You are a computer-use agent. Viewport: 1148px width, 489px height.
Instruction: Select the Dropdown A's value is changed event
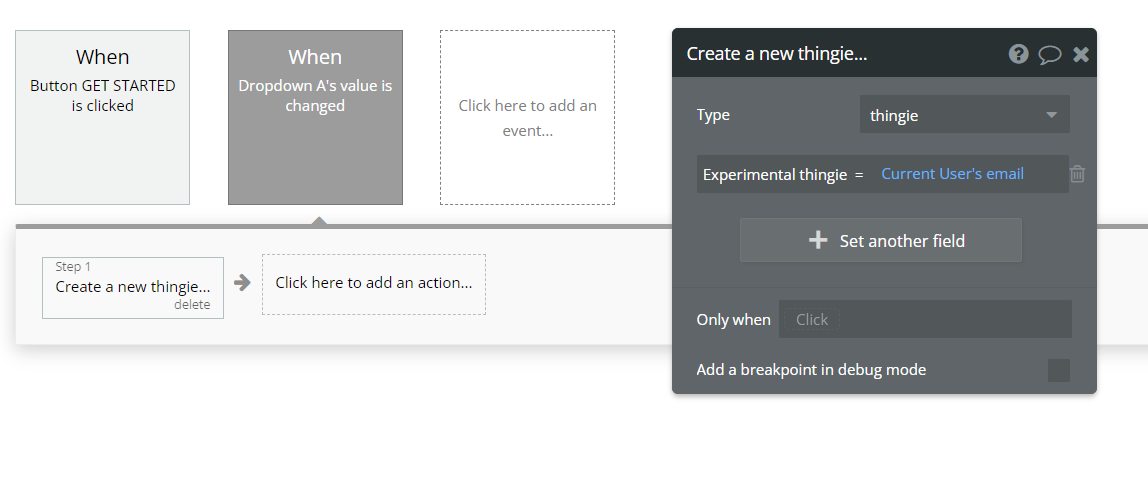(315, 117)
